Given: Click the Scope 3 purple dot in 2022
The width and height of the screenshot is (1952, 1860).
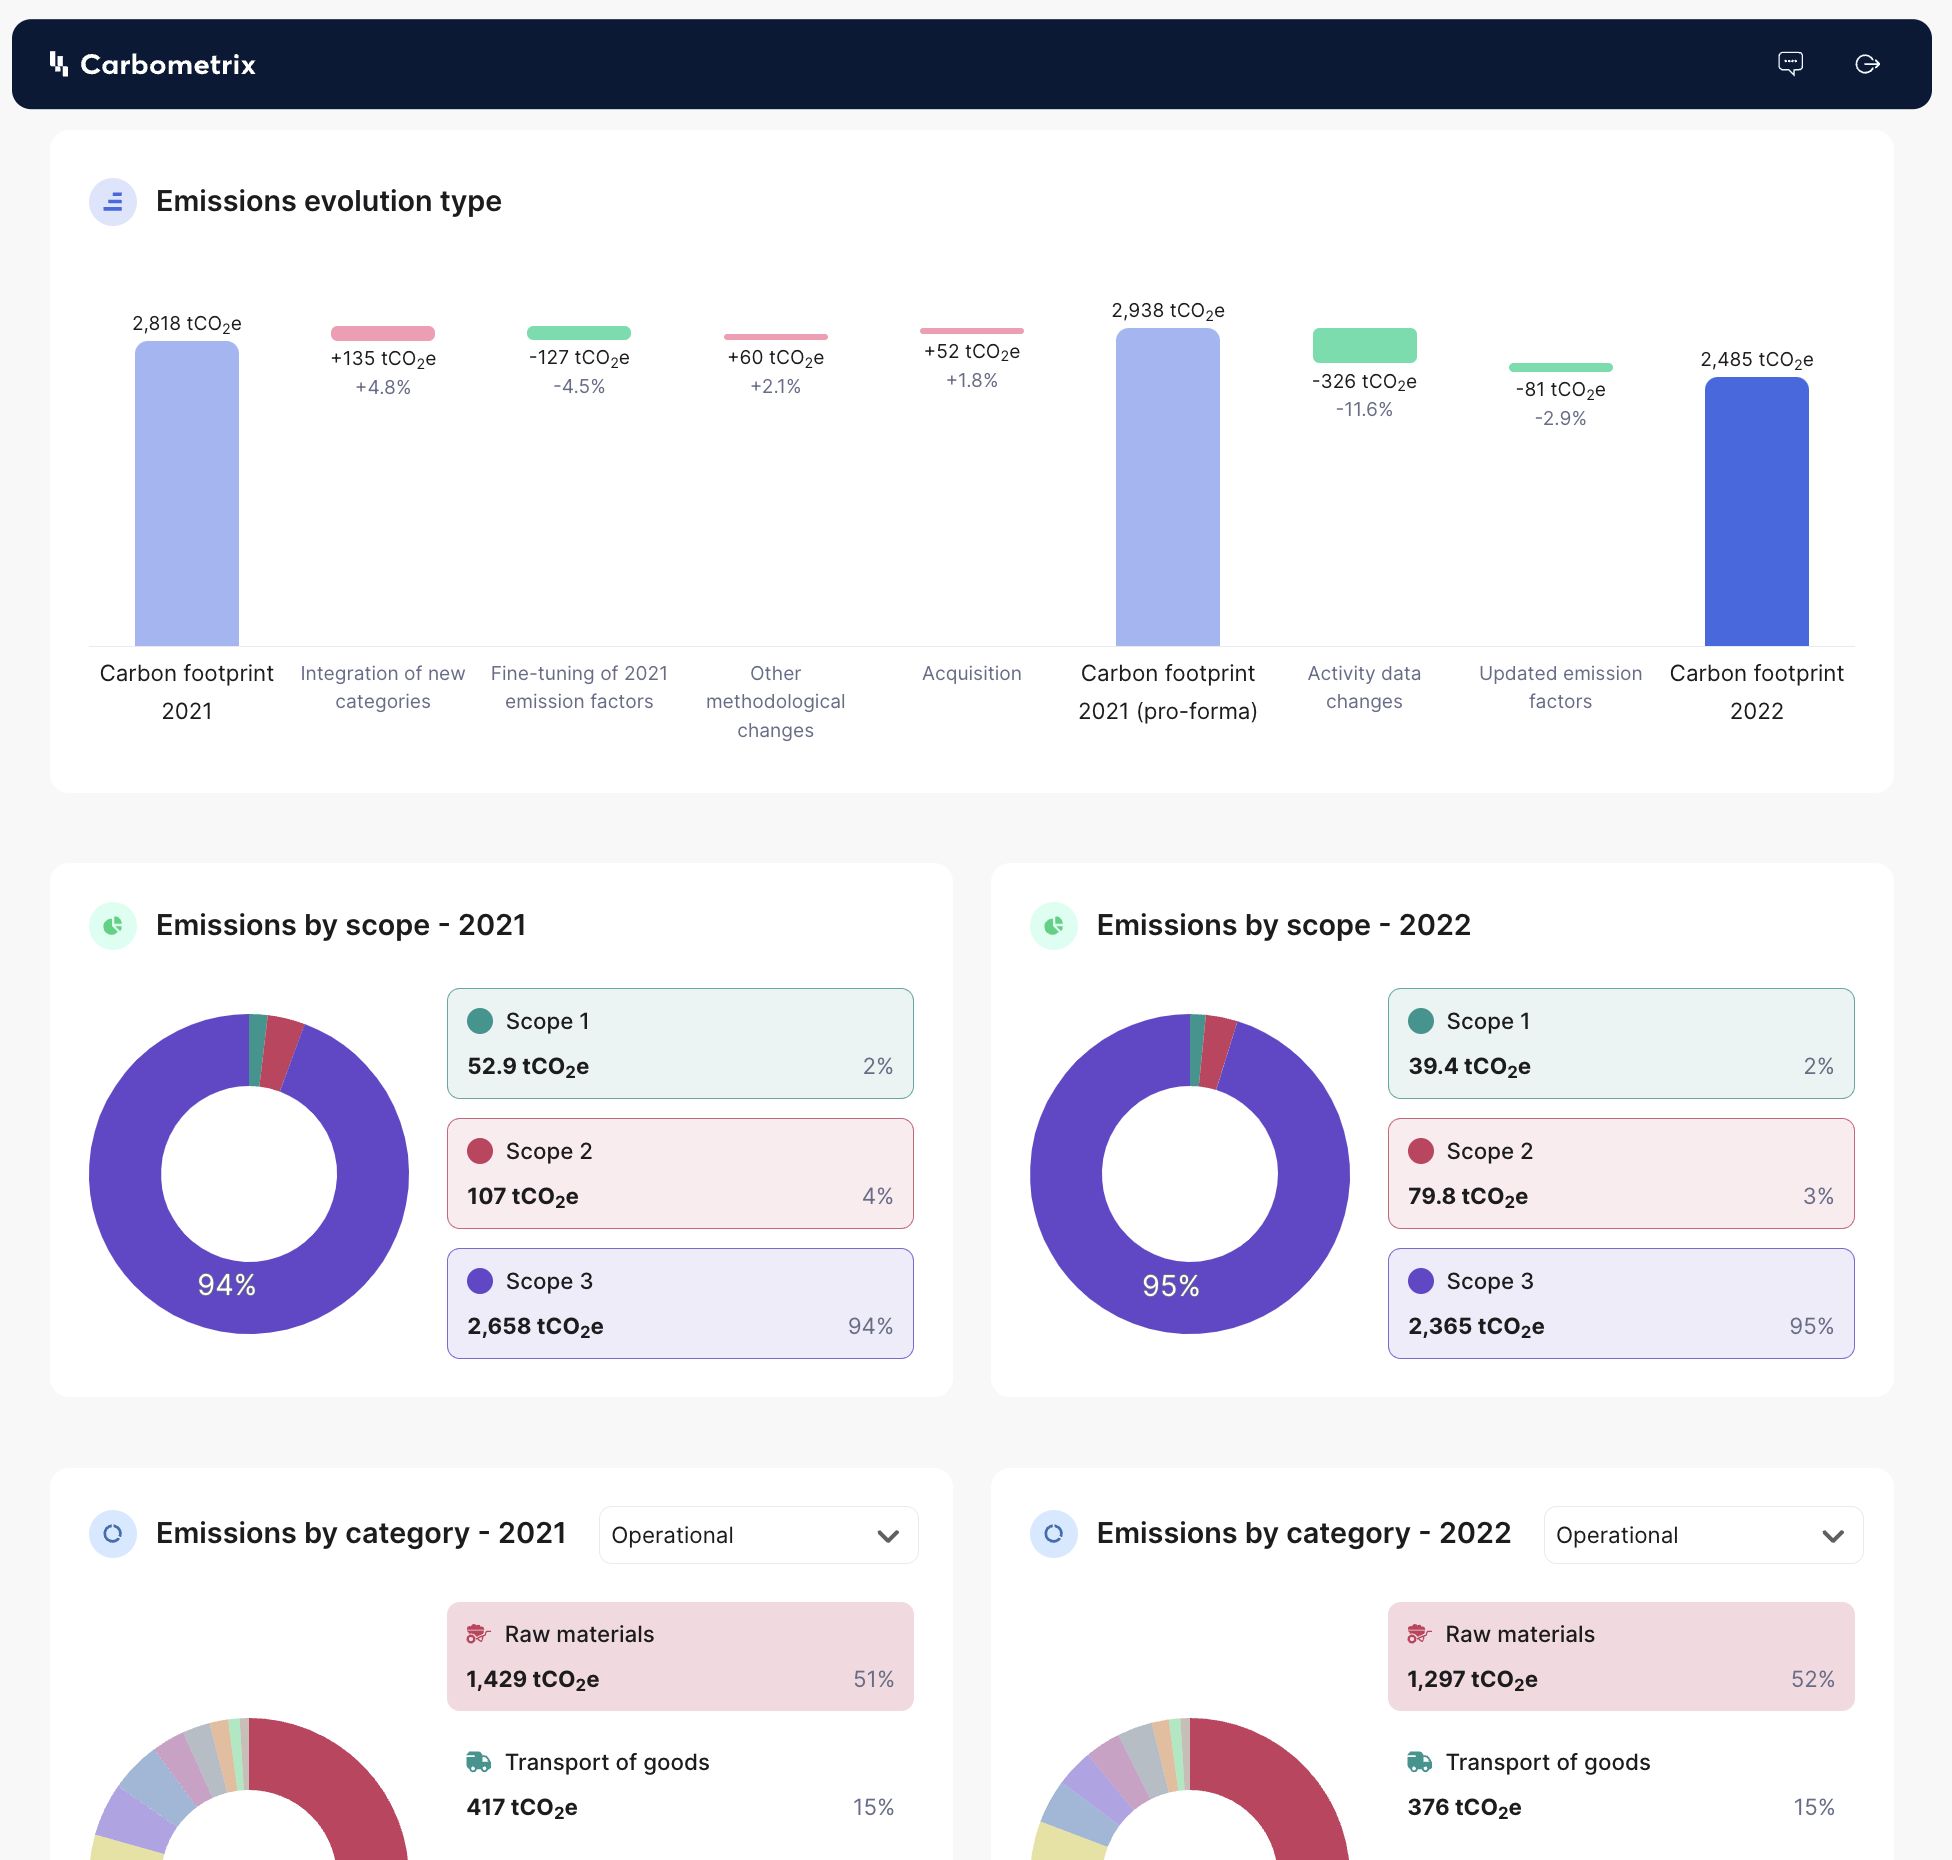Looking at the screenshot, I should [1421, 1281].
